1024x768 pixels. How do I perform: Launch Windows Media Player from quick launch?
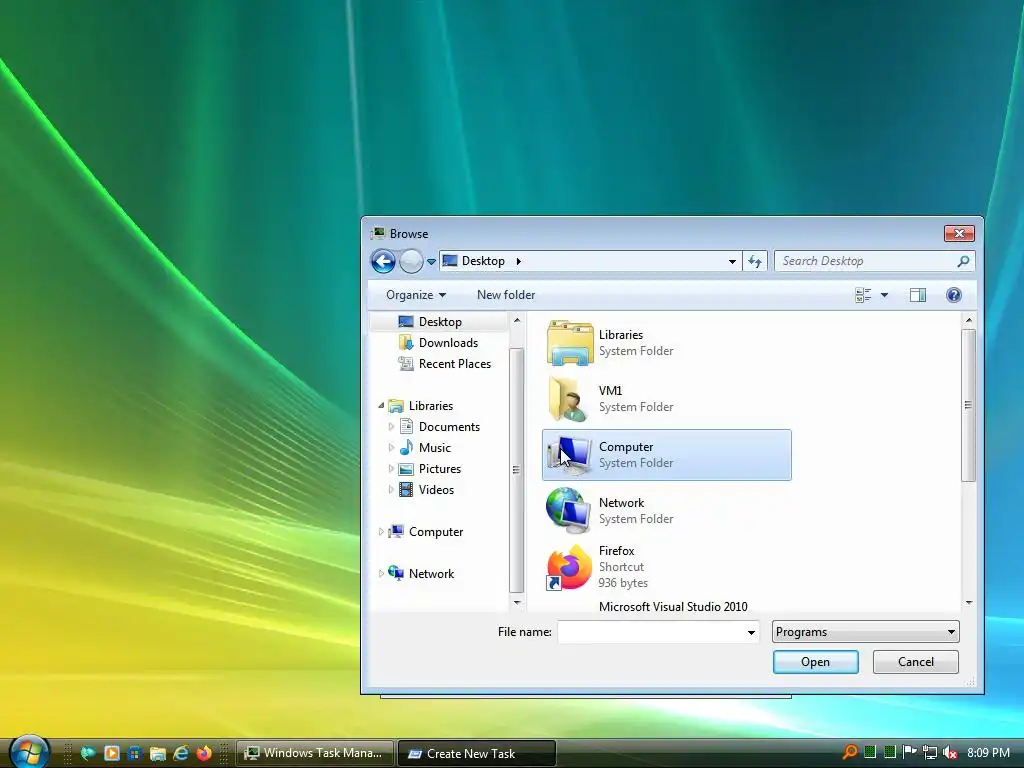pyautogui.click(x=112, y=753)
